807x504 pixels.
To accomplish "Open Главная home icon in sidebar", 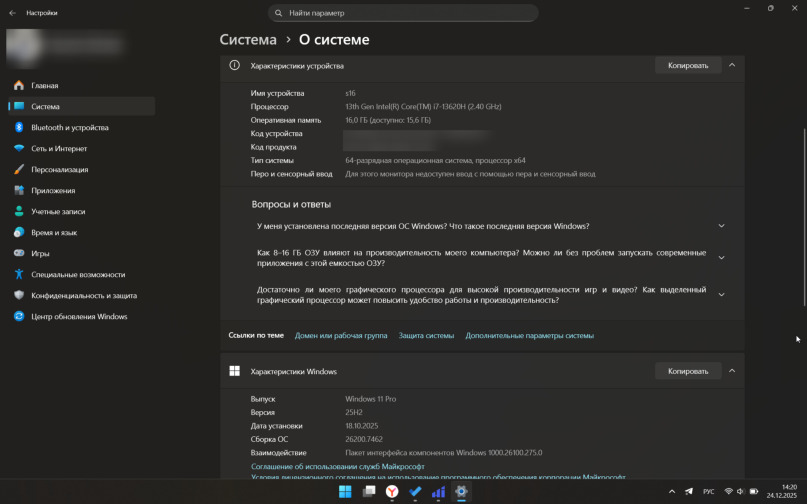I will tap(19, 85).
